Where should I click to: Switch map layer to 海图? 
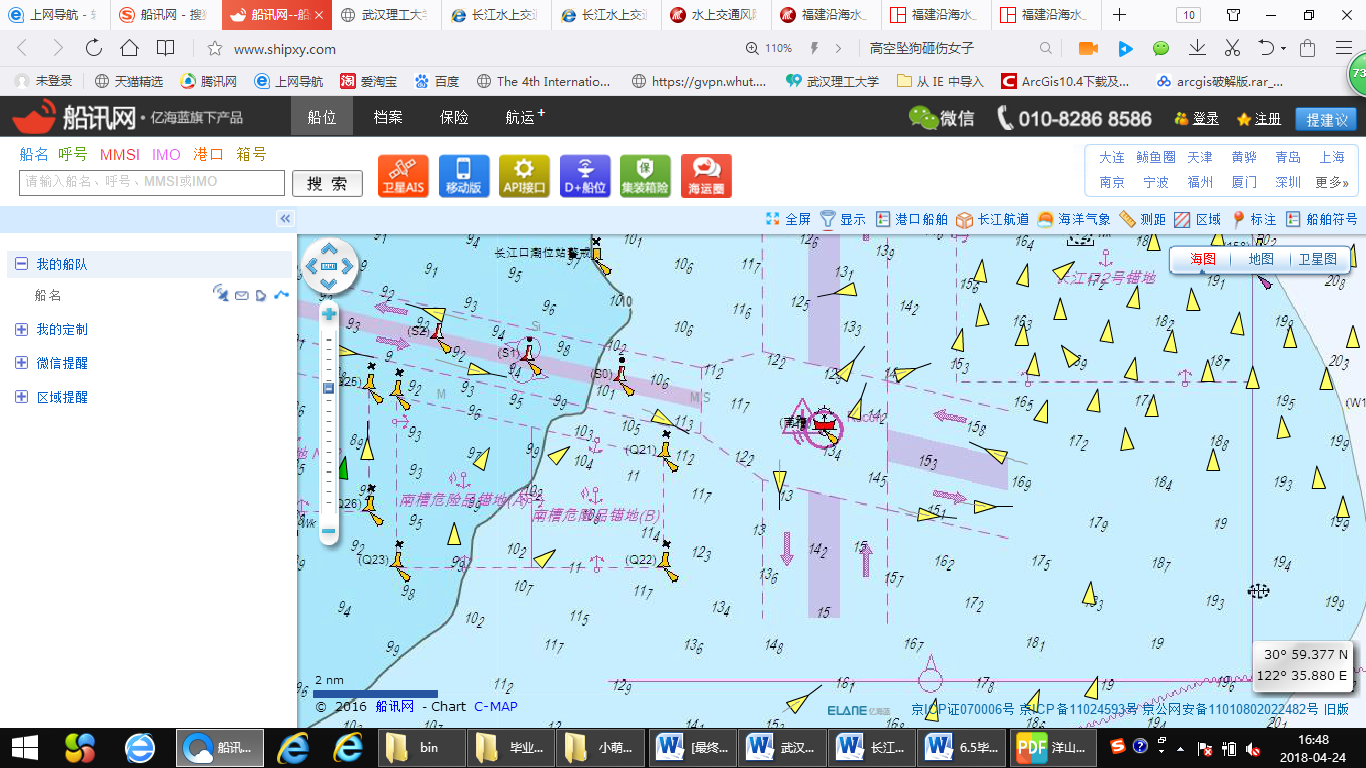tap(1203, 259)
